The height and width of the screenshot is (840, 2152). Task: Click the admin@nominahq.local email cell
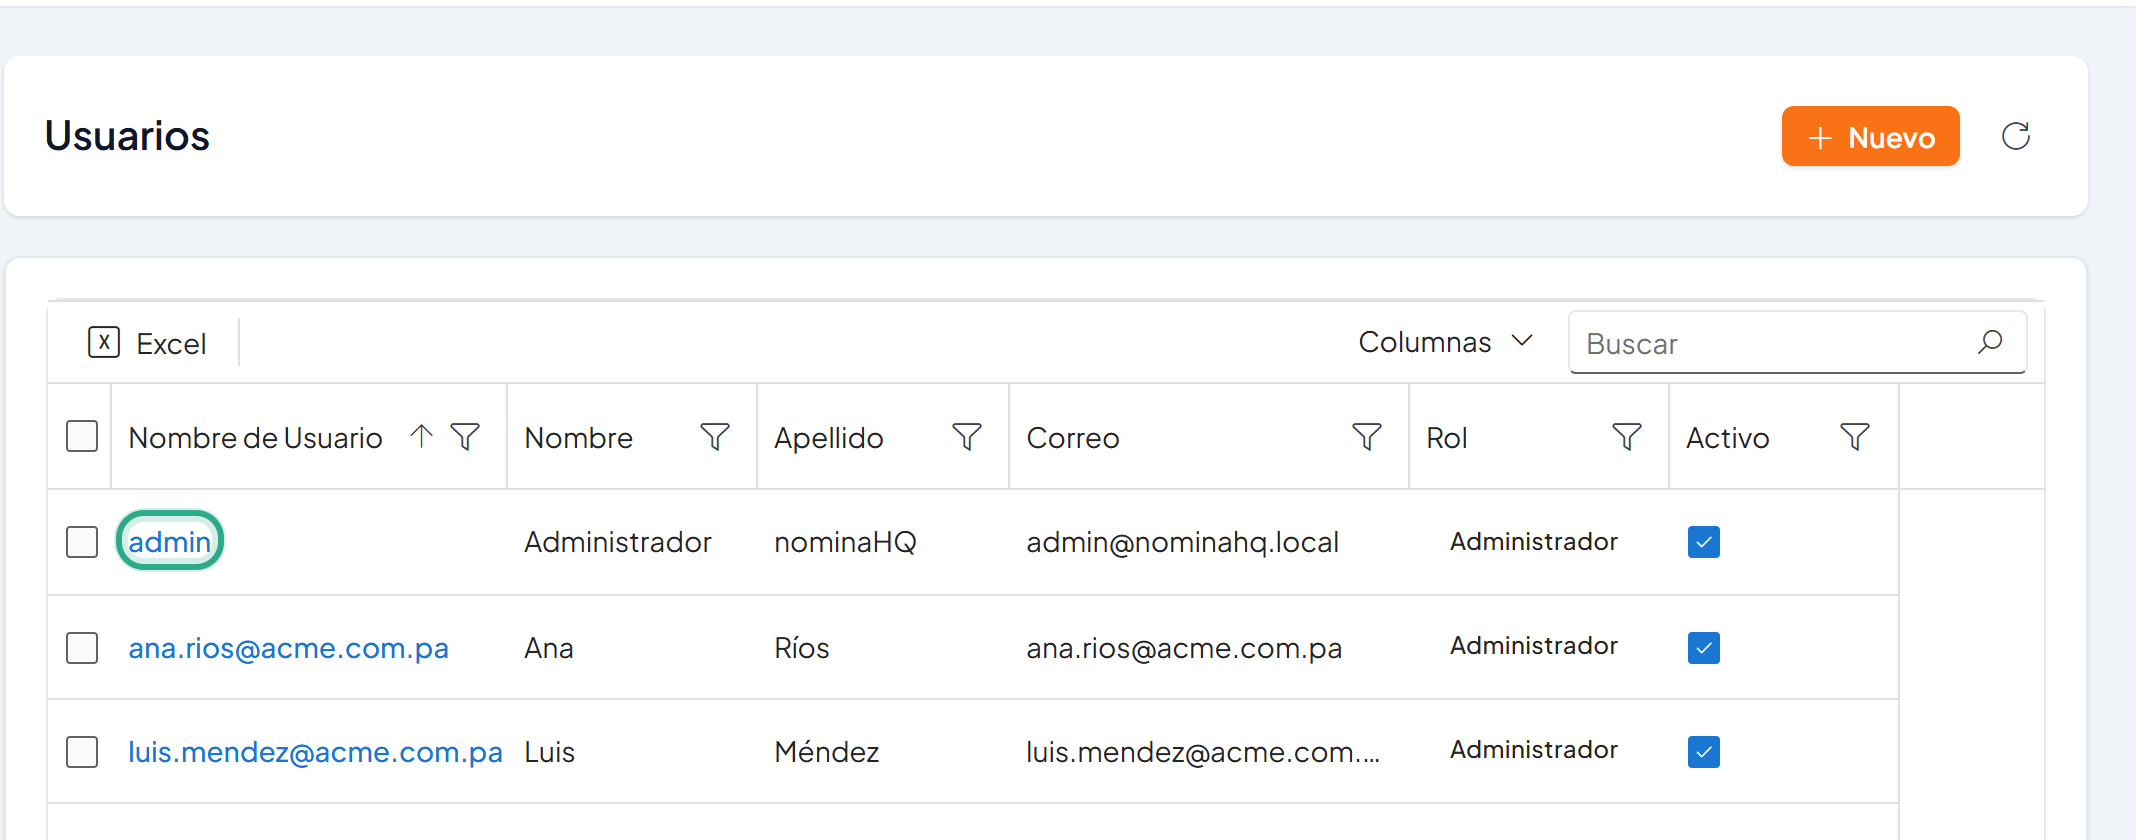pos(1182,542)
